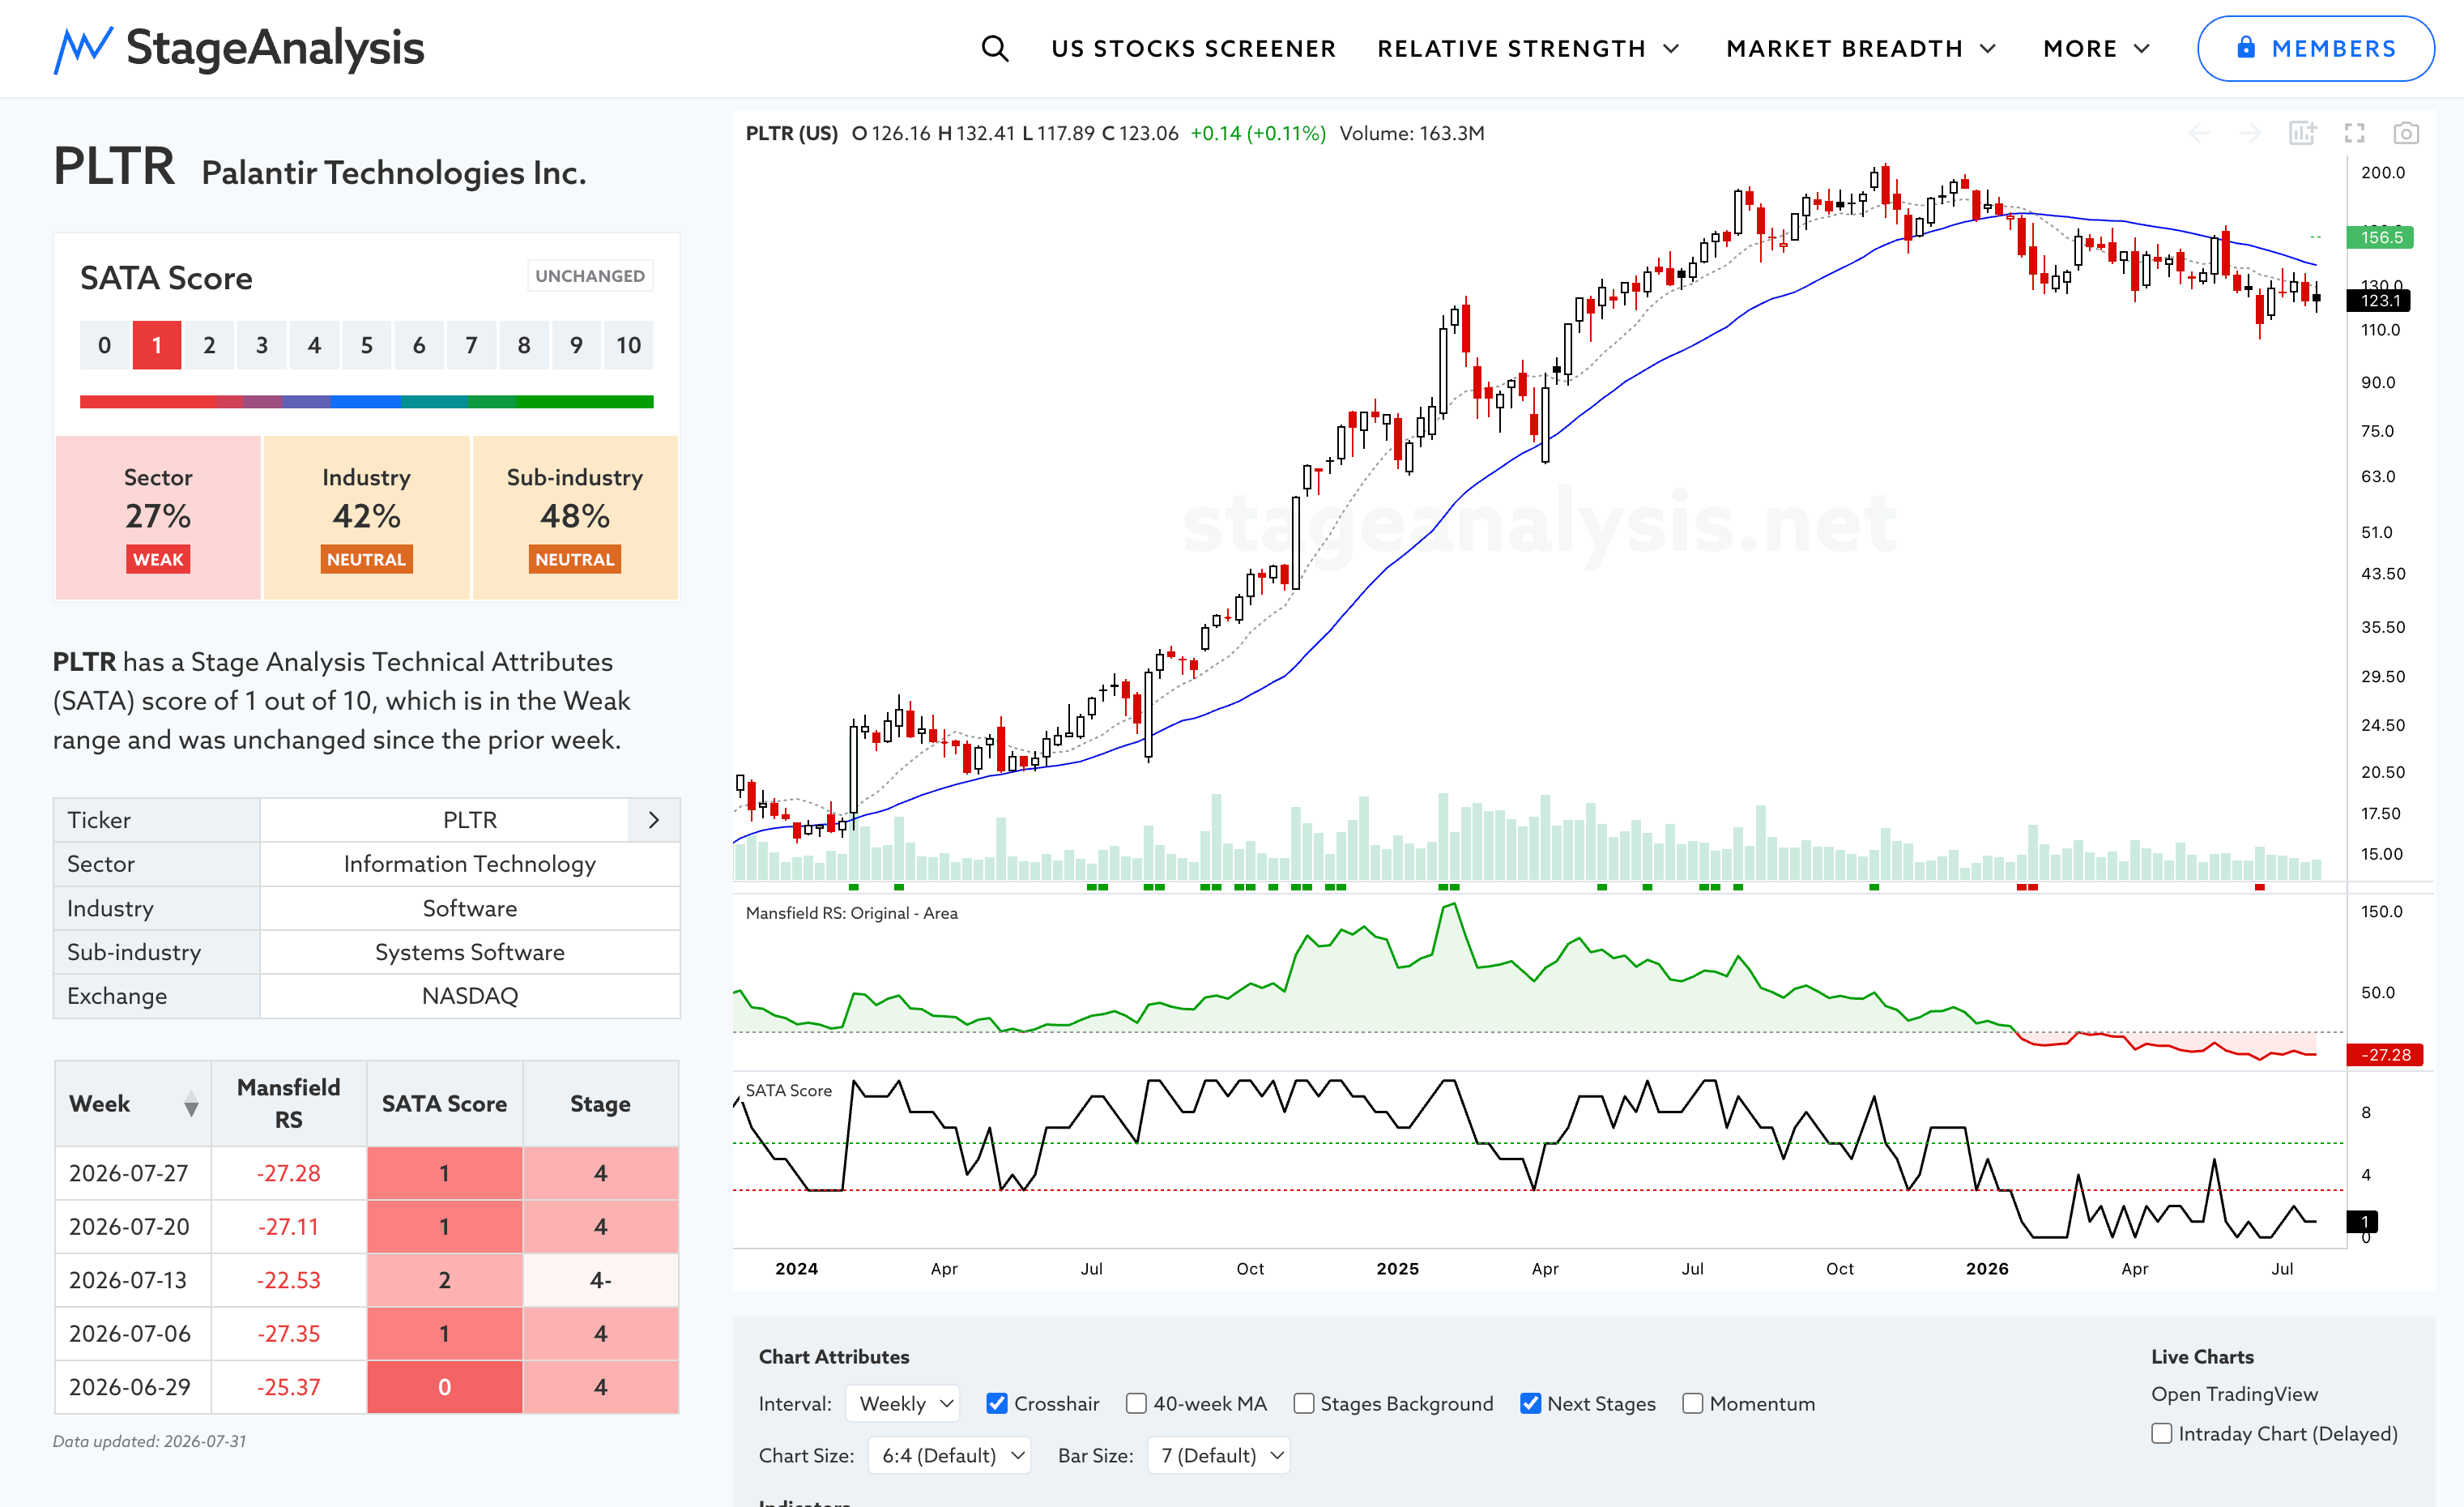Click the SATA Score indicator pane label
This screenshot has width=2464, height=1507.
click(789, 1090)
